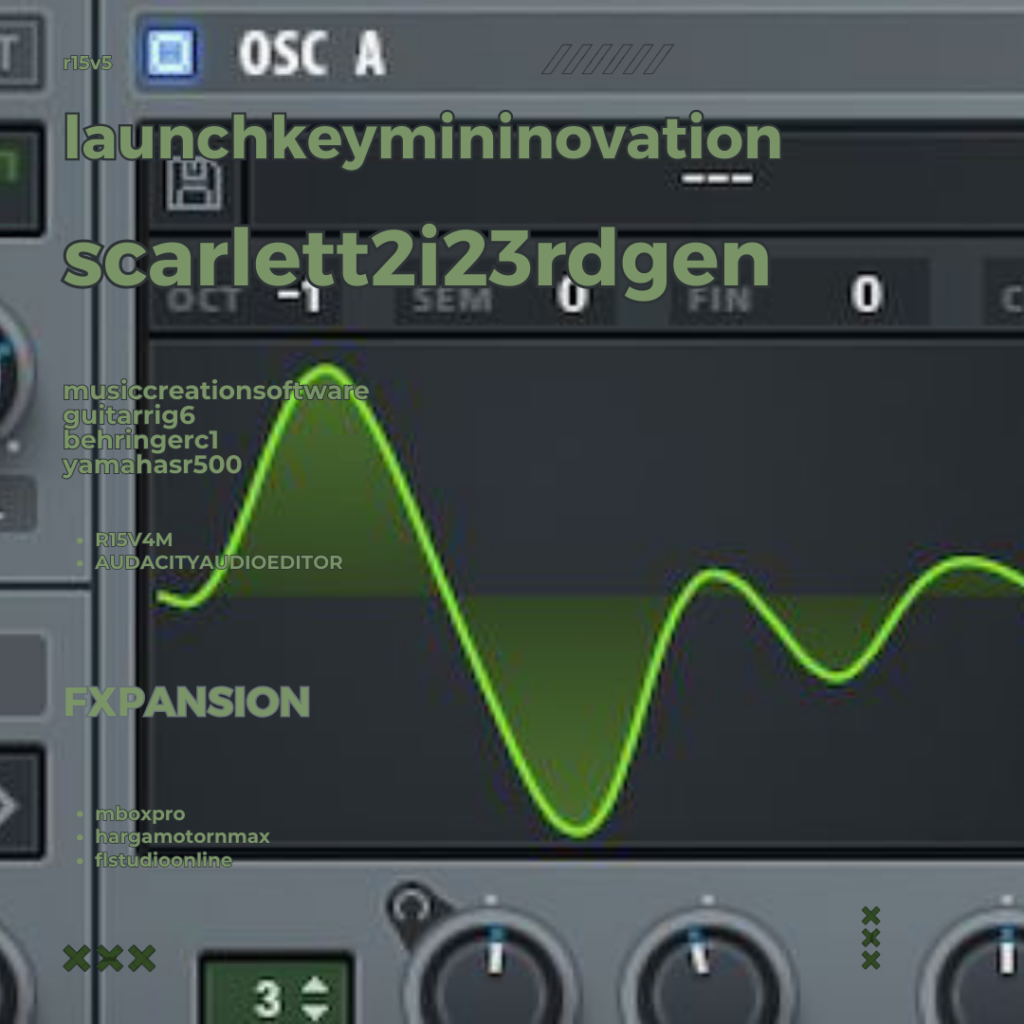Screen dimensions: 1024x1024
Task: Increase unison voices with up arrow
Action: [315, 985]
